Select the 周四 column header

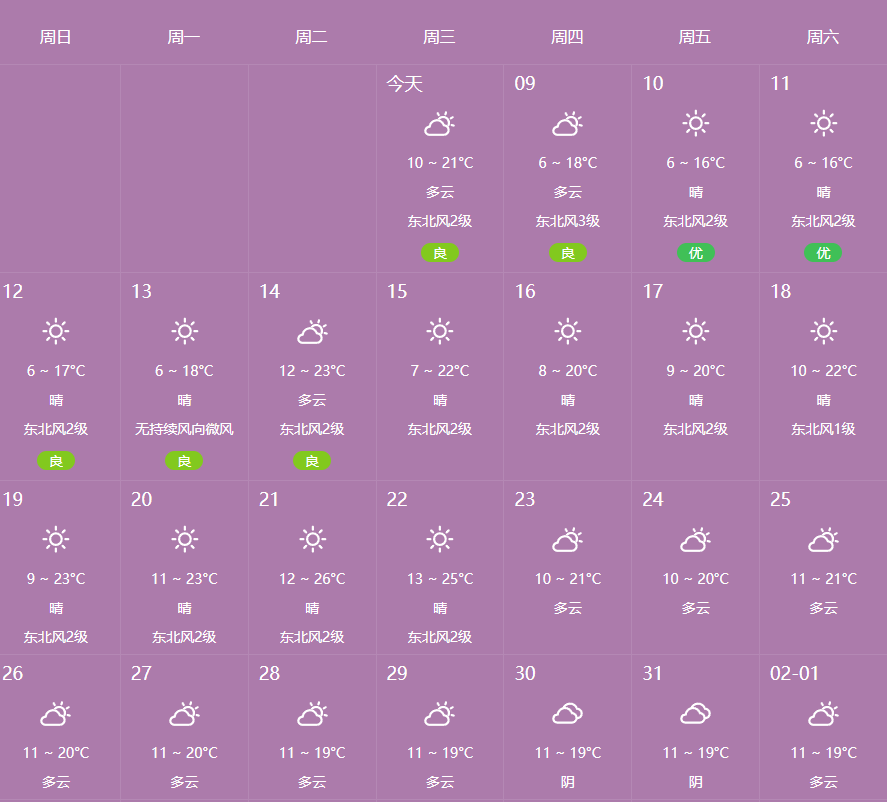point(567,37)
